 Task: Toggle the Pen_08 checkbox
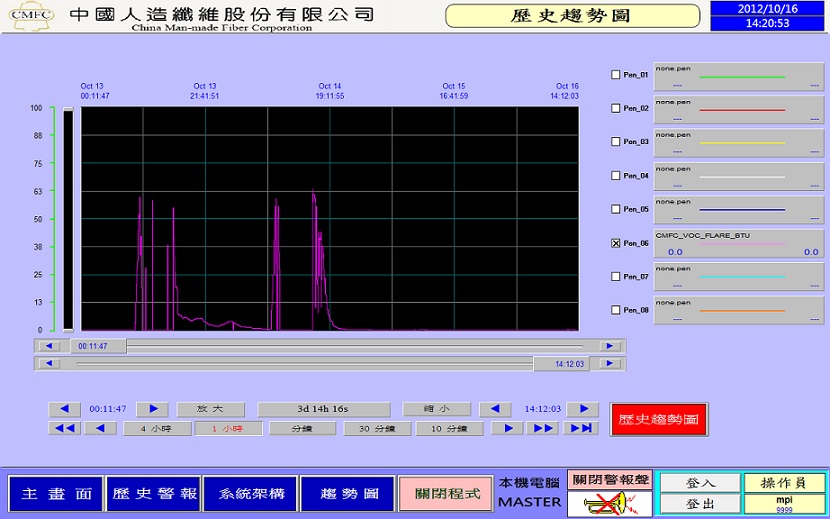616,310
